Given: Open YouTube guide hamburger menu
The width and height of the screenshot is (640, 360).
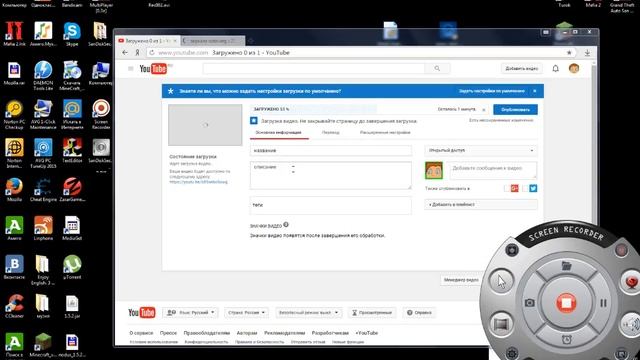Looking at the screenshot, I should point(131,69).
